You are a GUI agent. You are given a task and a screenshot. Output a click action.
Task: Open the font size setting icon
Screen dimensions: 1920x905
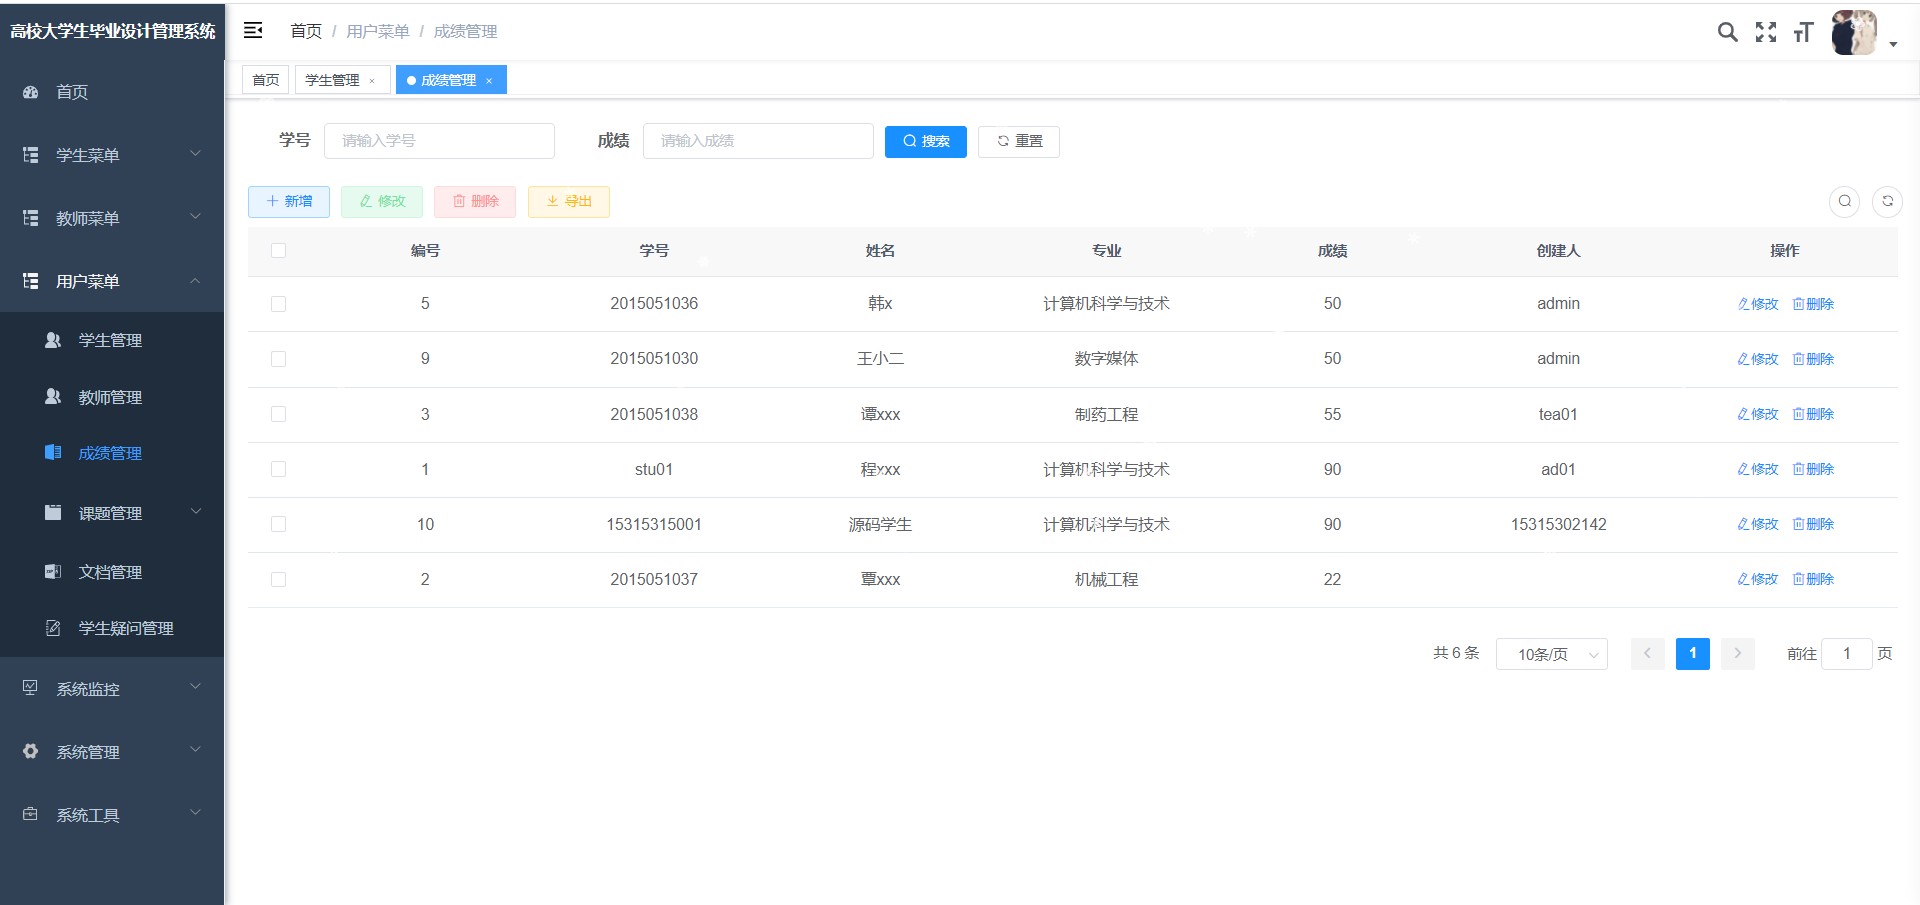1803,33
